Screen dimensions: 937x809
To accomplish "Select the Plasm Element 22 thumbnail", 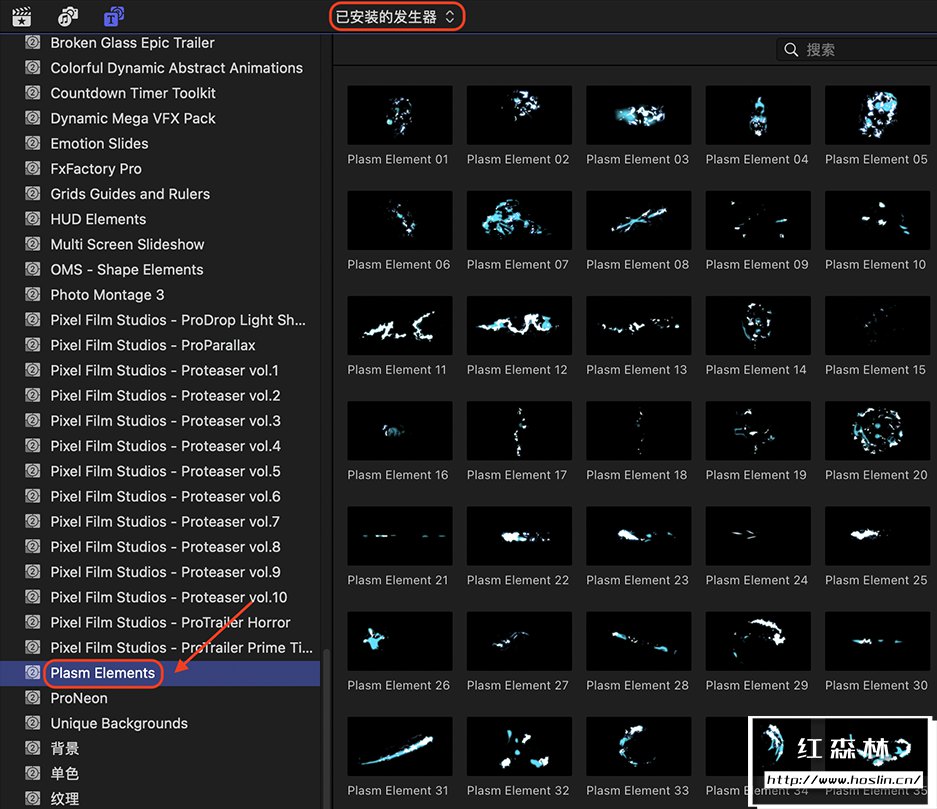I will (x=519, y=535).
